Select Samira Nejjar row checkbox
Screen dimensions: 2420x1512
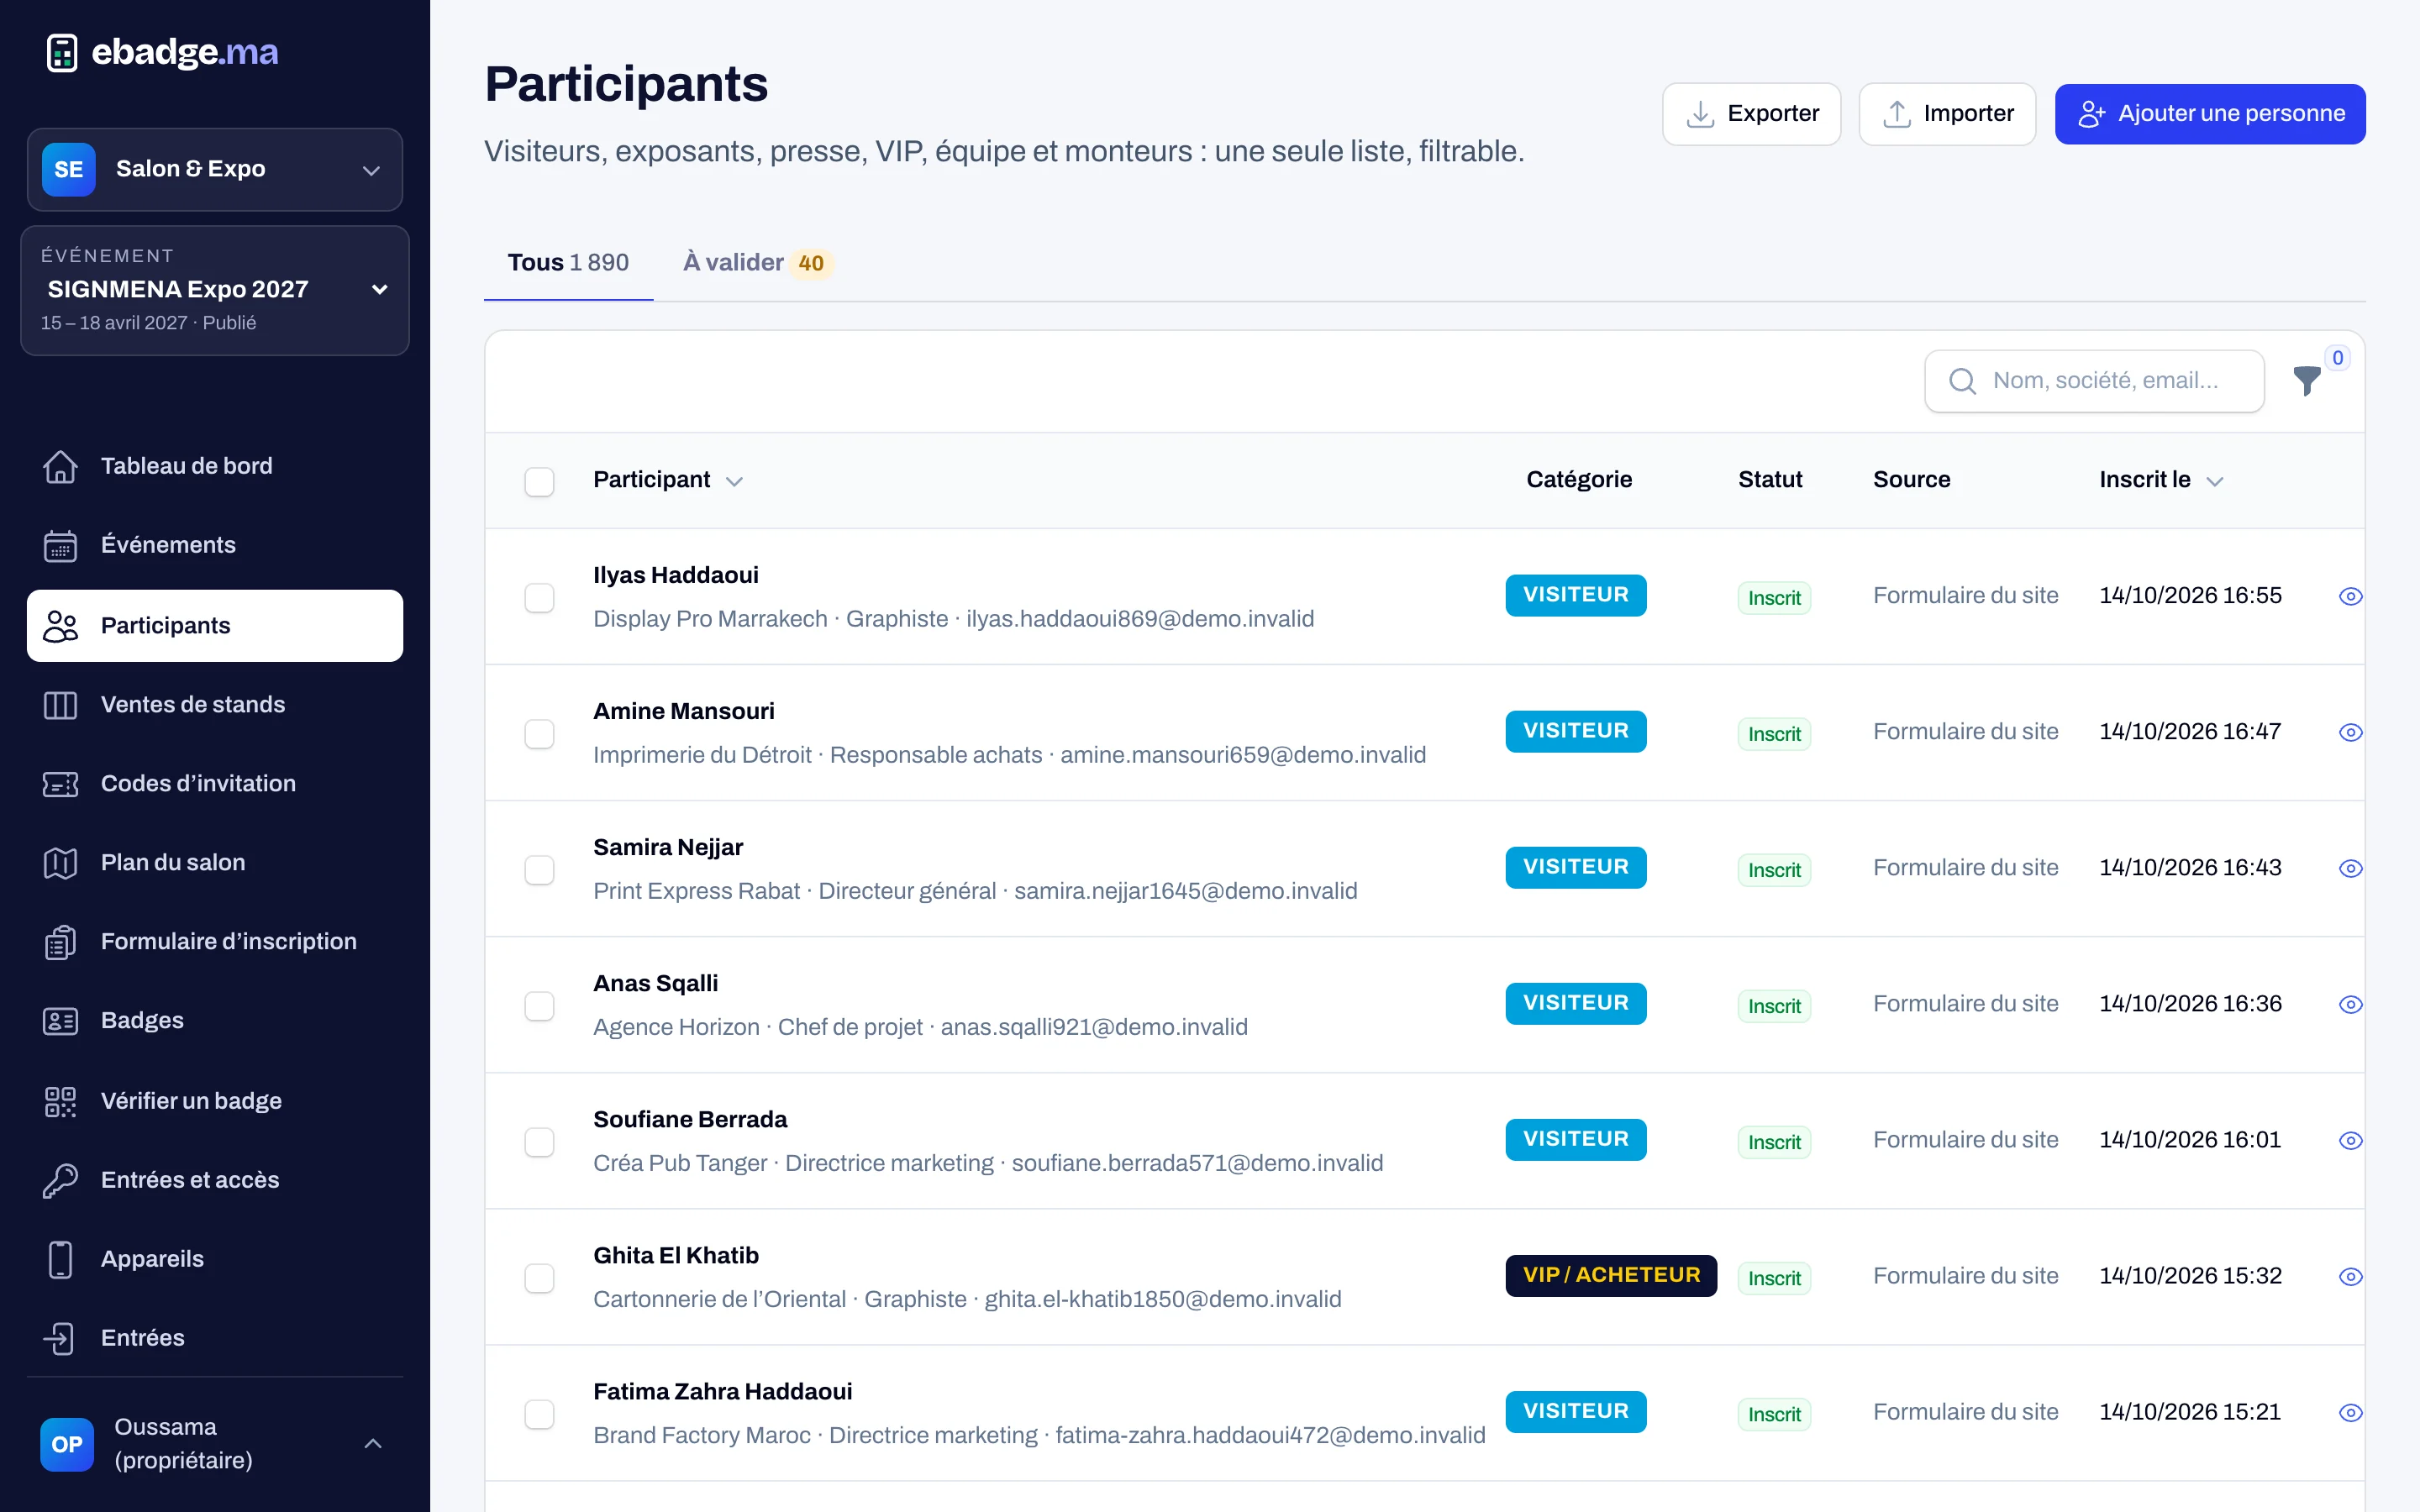(539, 869)
